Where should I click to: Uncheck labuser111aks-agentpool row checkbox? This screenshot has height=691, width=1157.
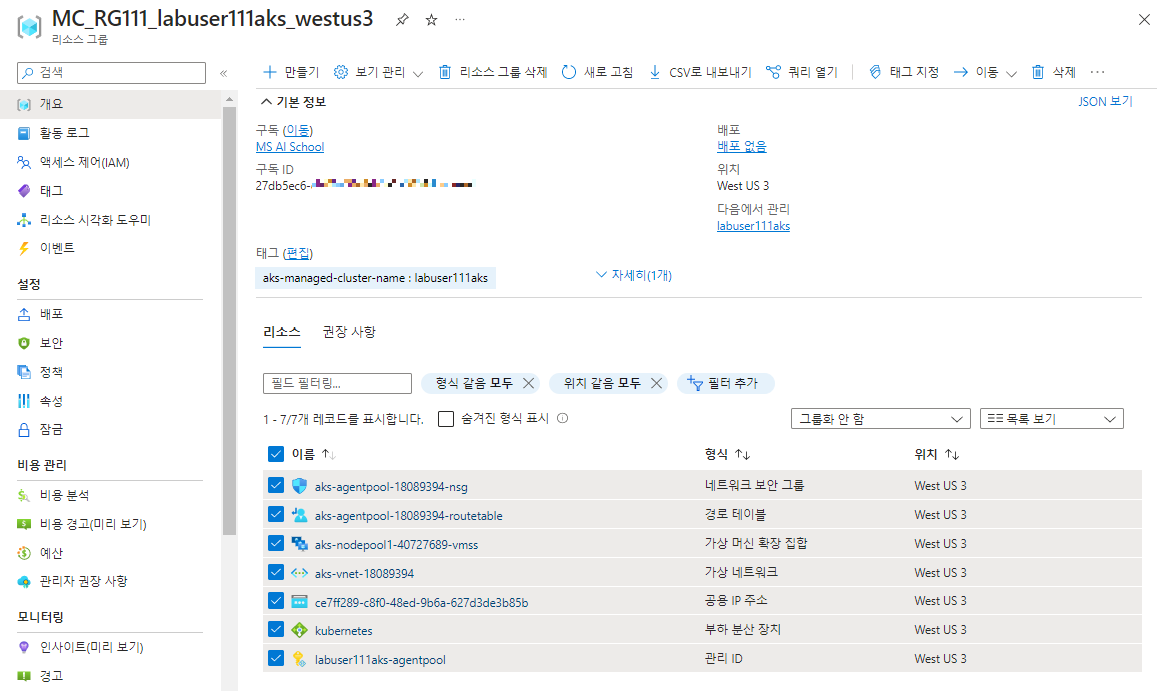pyautogui.click(x=276, y=658)
